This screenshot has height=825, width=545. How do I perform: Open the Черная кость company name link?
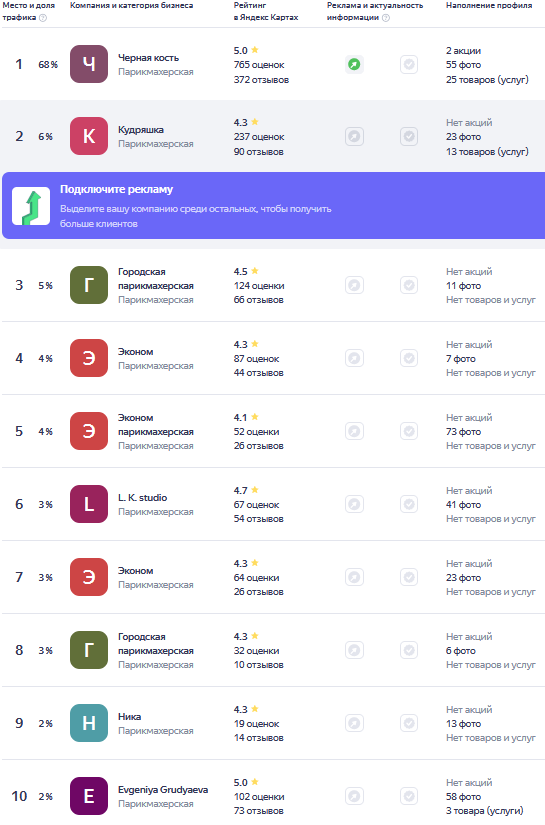[148, 58]
